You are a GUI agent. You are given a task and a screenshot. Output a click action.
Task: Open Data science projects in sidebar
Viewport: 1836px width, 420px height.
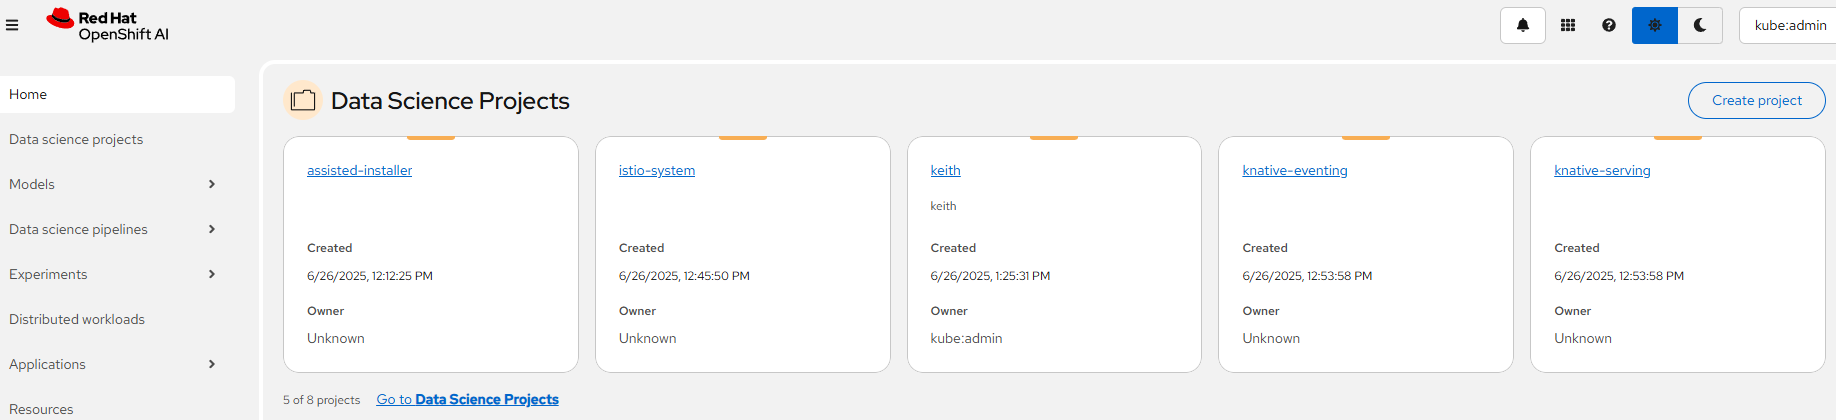[x=76, y=139]
